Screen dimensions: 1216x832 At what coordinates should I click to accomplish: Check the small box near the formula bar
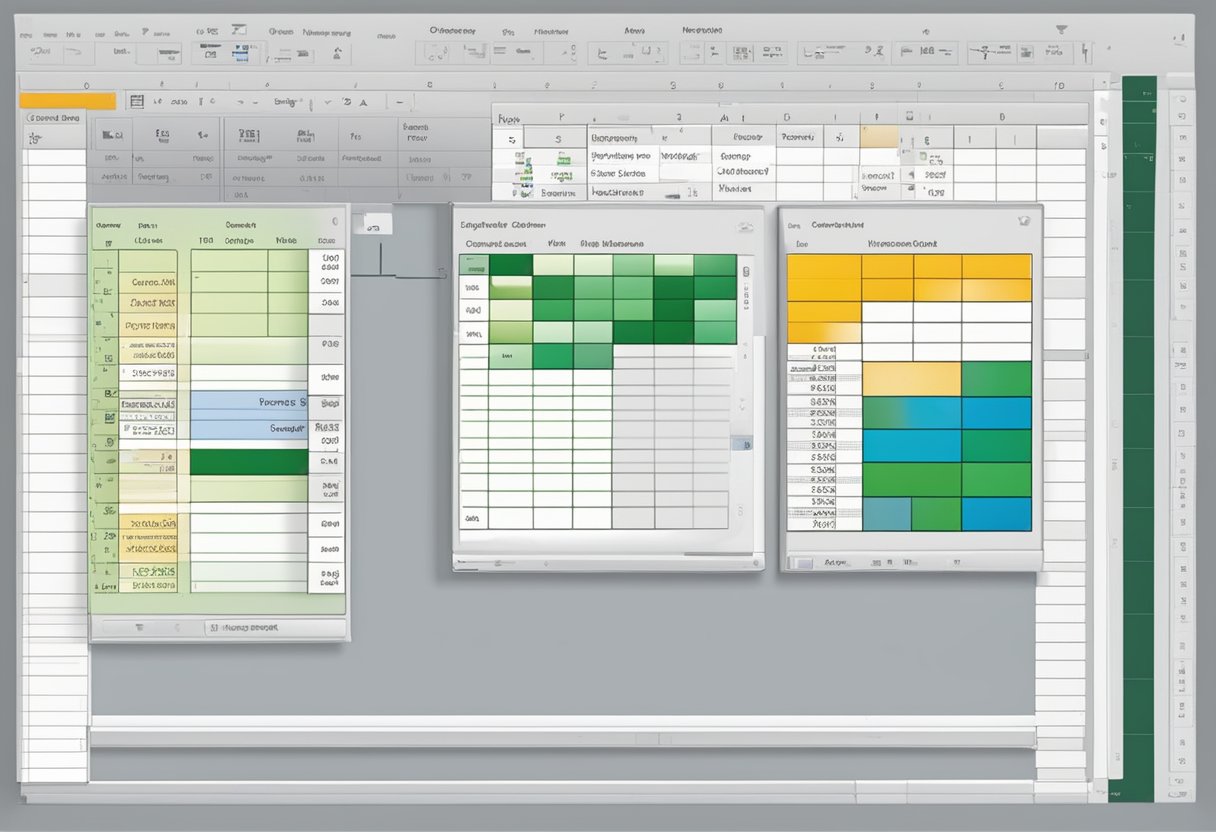(x=137, y=100)
